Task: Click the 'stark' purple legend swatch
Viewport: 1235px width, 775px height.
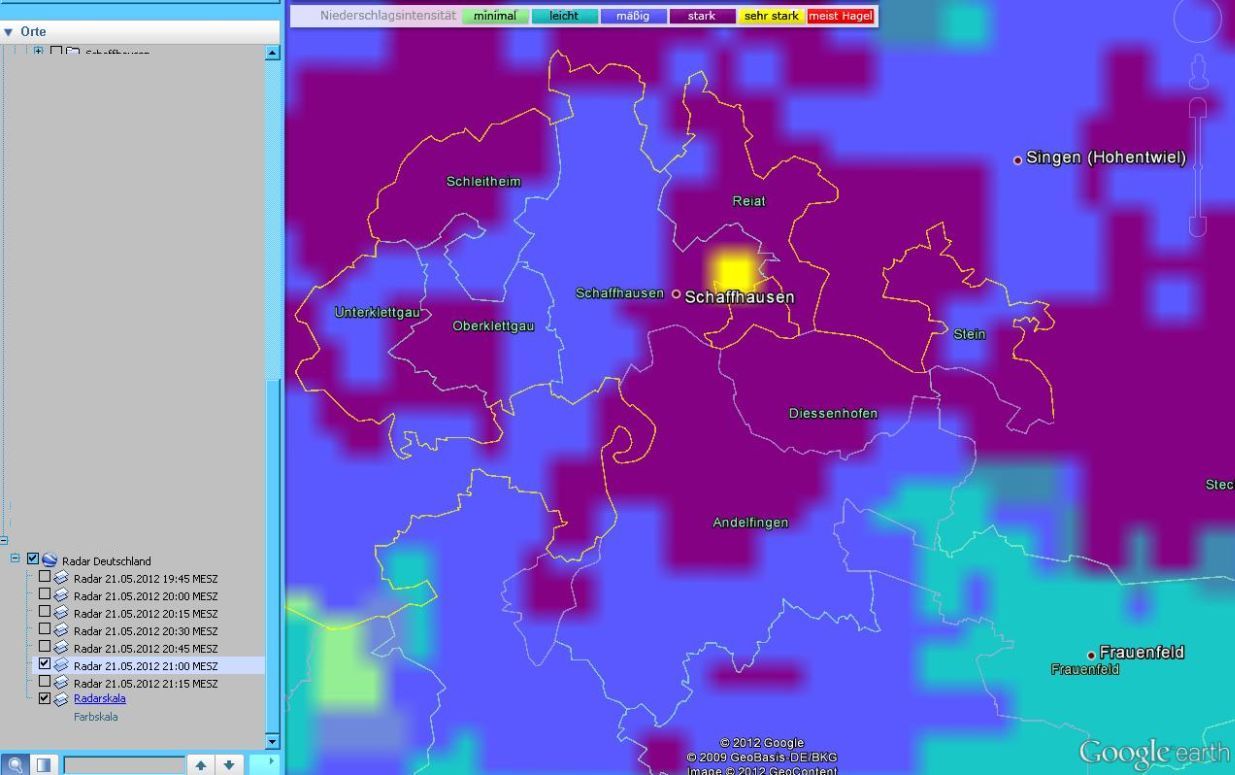Action: click(702, 16)
